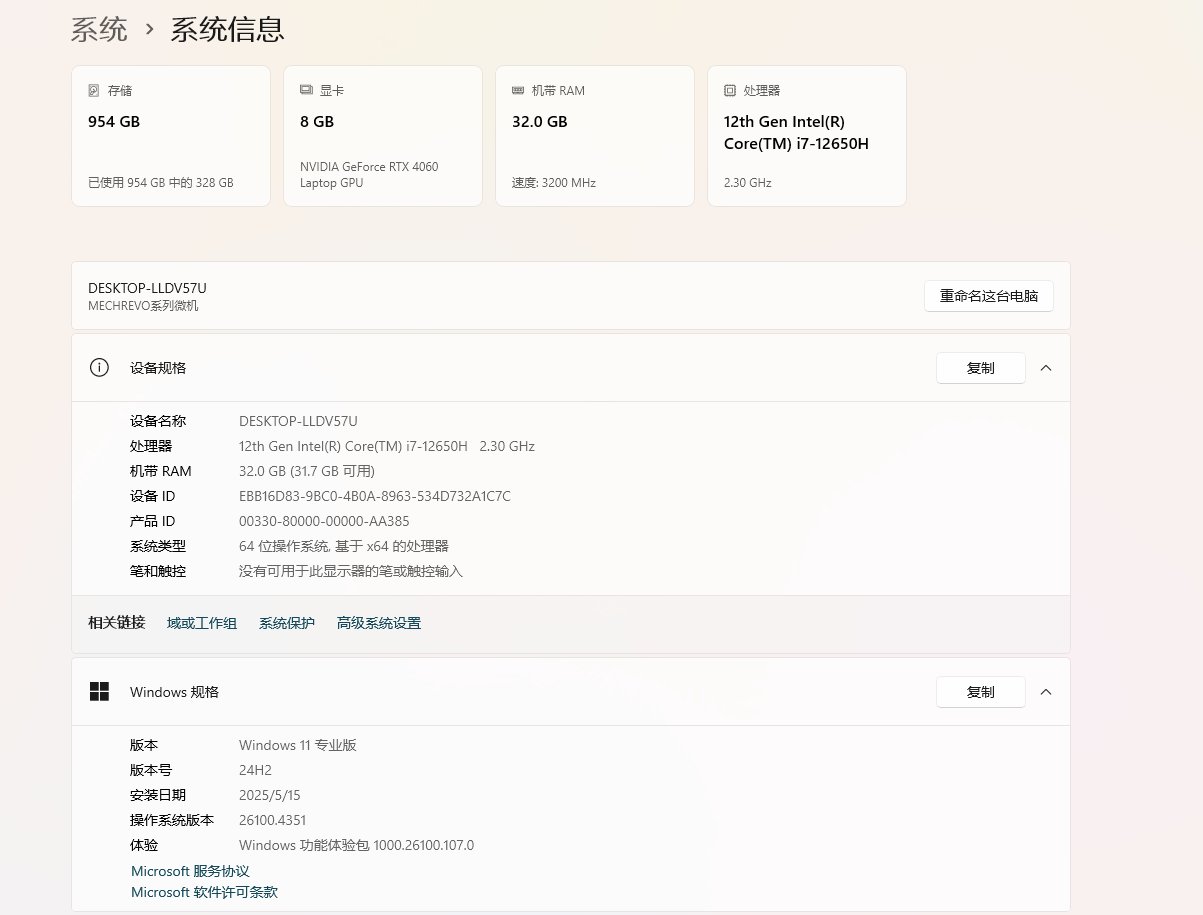Copy device specs with the 设备规格 复制 button
Screen dimensions: 1203x915
point(981,368)
